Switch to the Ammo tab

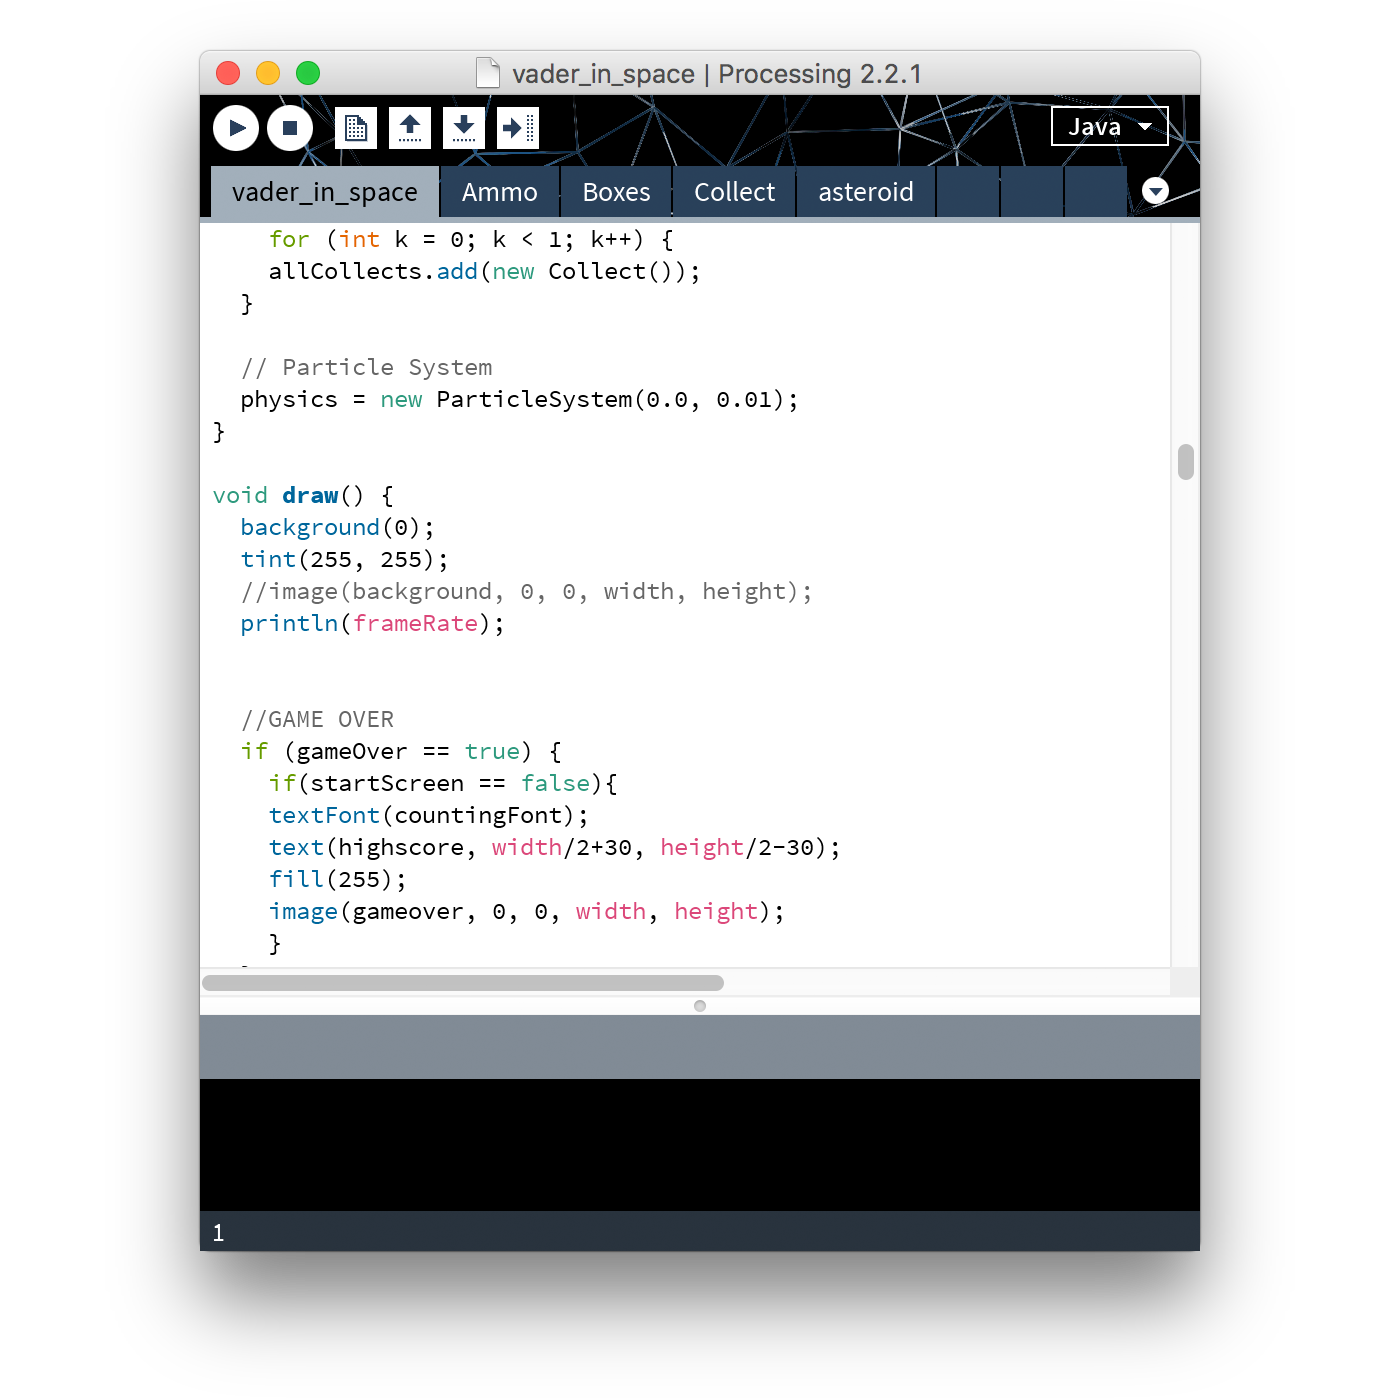500,192
